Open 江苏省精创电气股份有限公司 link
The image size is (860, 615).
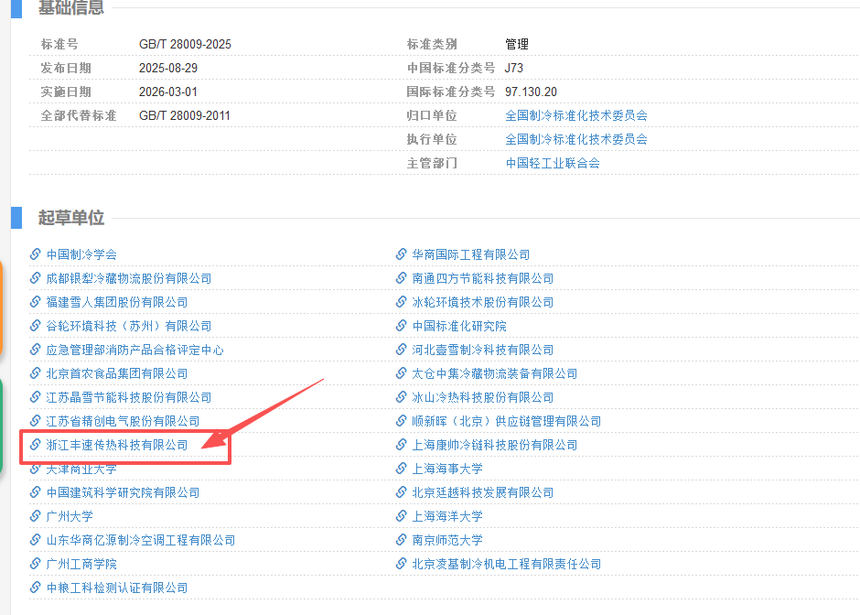click(123, 421)
